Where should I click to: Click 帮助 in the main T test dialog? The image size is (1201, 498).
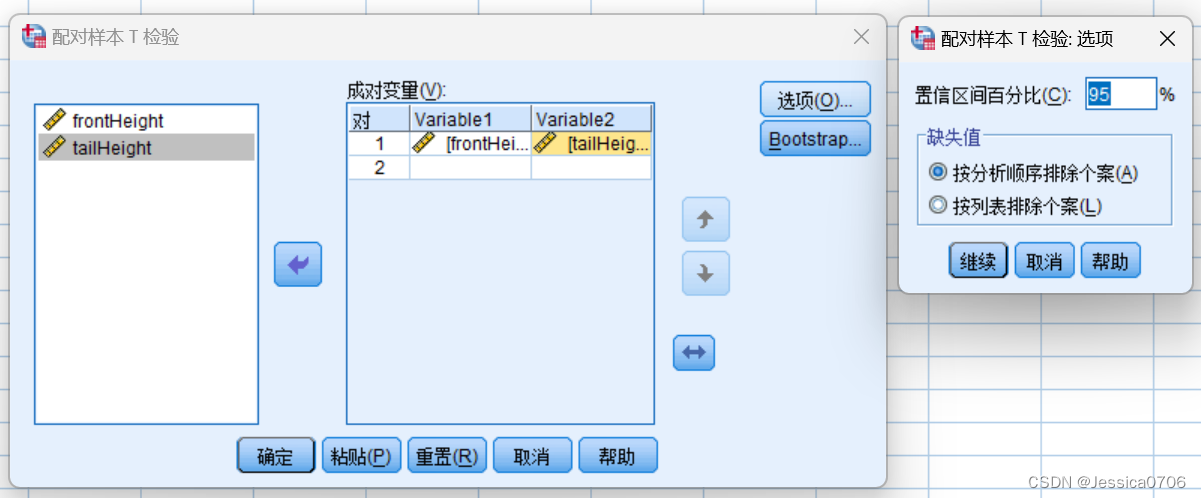pyautogui.click(x=618, y=456)
